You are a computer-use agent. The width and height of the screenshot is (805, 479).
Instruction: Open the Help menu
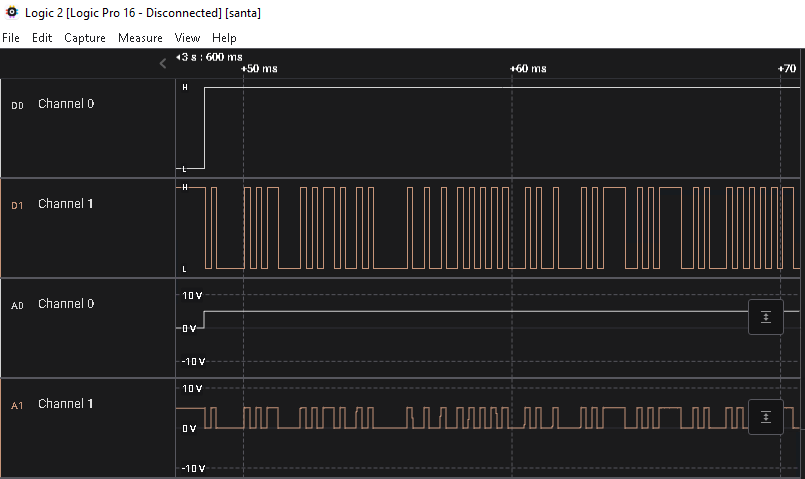[224, 38]
